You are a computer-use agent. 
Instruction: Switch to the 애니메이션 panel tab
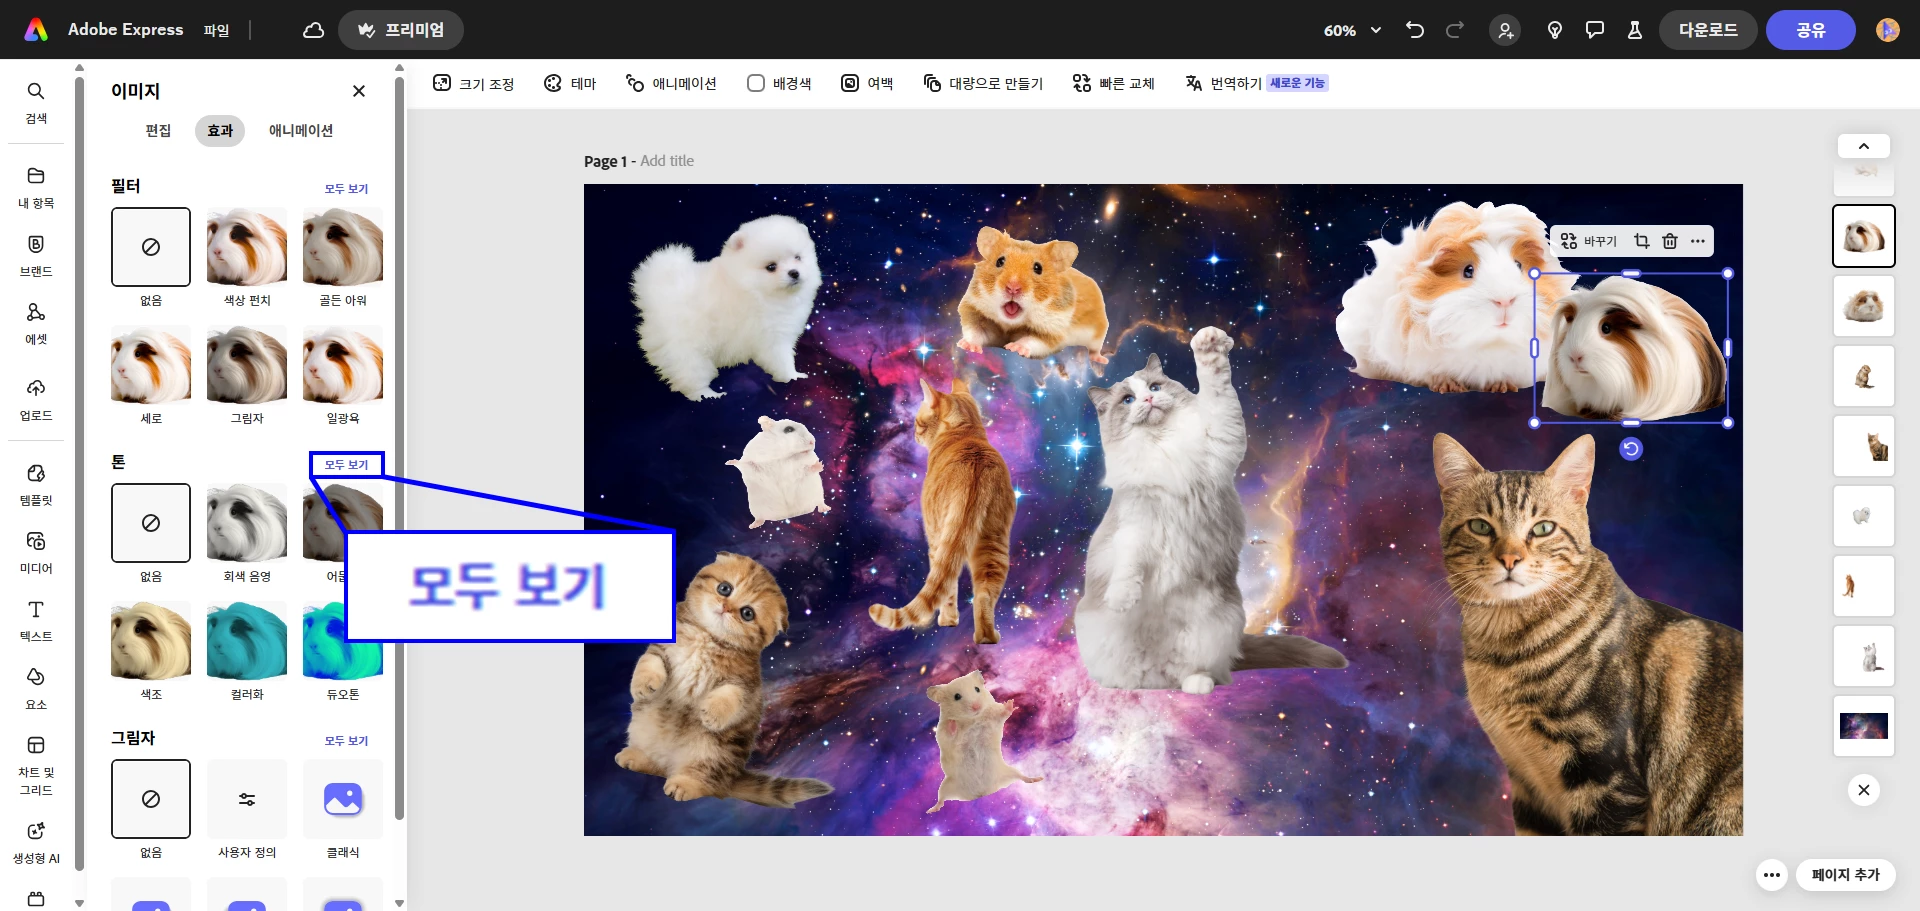[301, 130]
